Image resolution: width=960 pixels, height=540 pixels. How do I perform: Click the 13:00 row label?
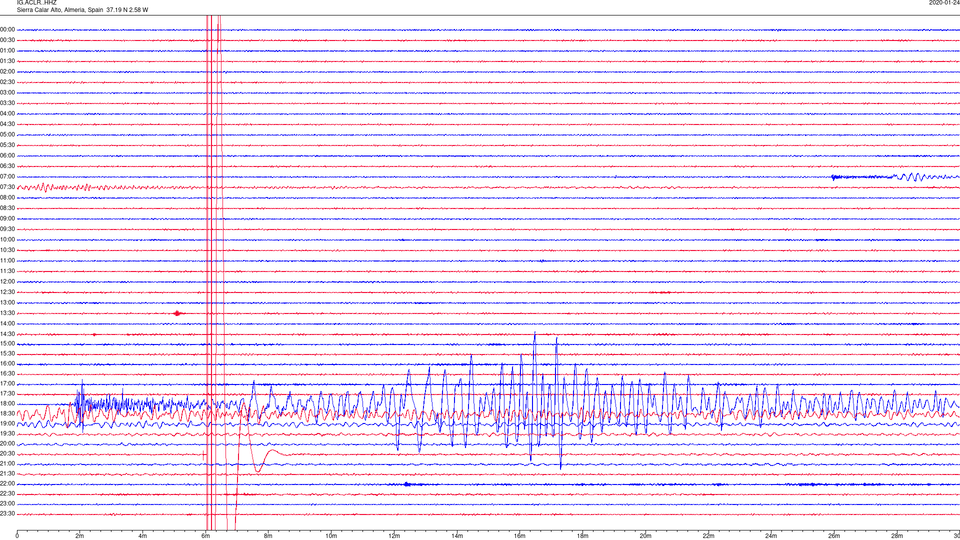pyautogui.click(x=7, y=302)
